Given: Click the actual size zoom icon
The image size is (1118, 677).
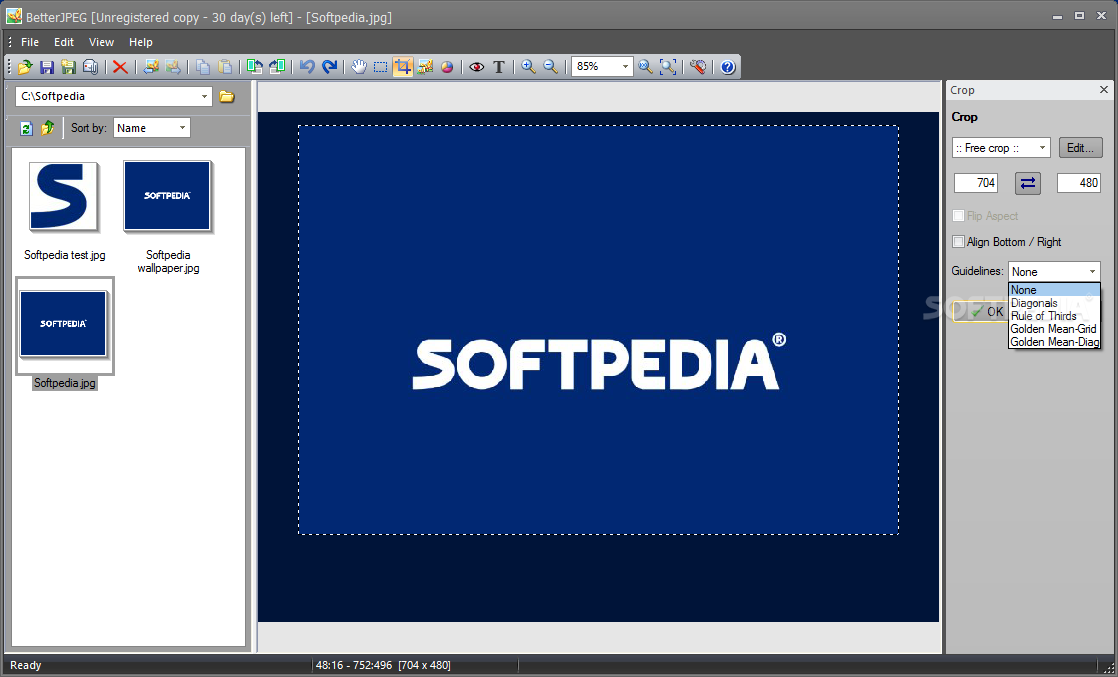Looking at the screenshot, I should click(x=645, y=67).
